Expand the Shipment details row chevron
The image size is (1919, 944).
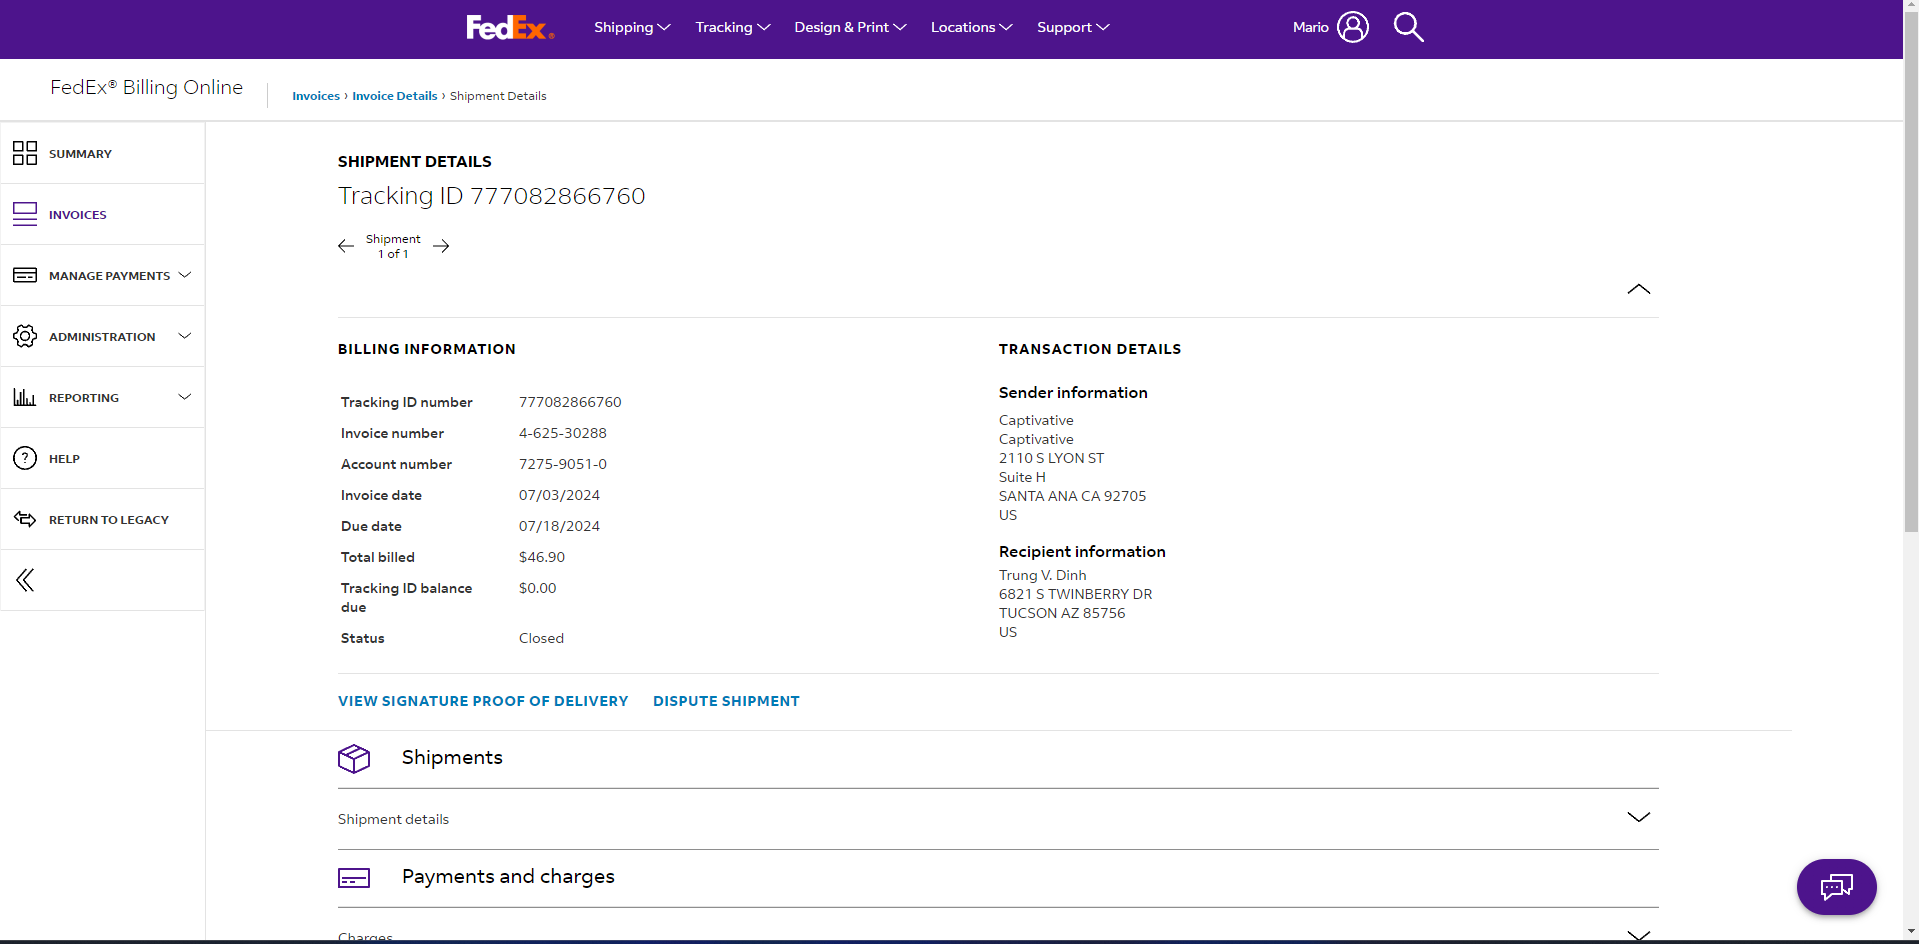[x=1638, y=817]
